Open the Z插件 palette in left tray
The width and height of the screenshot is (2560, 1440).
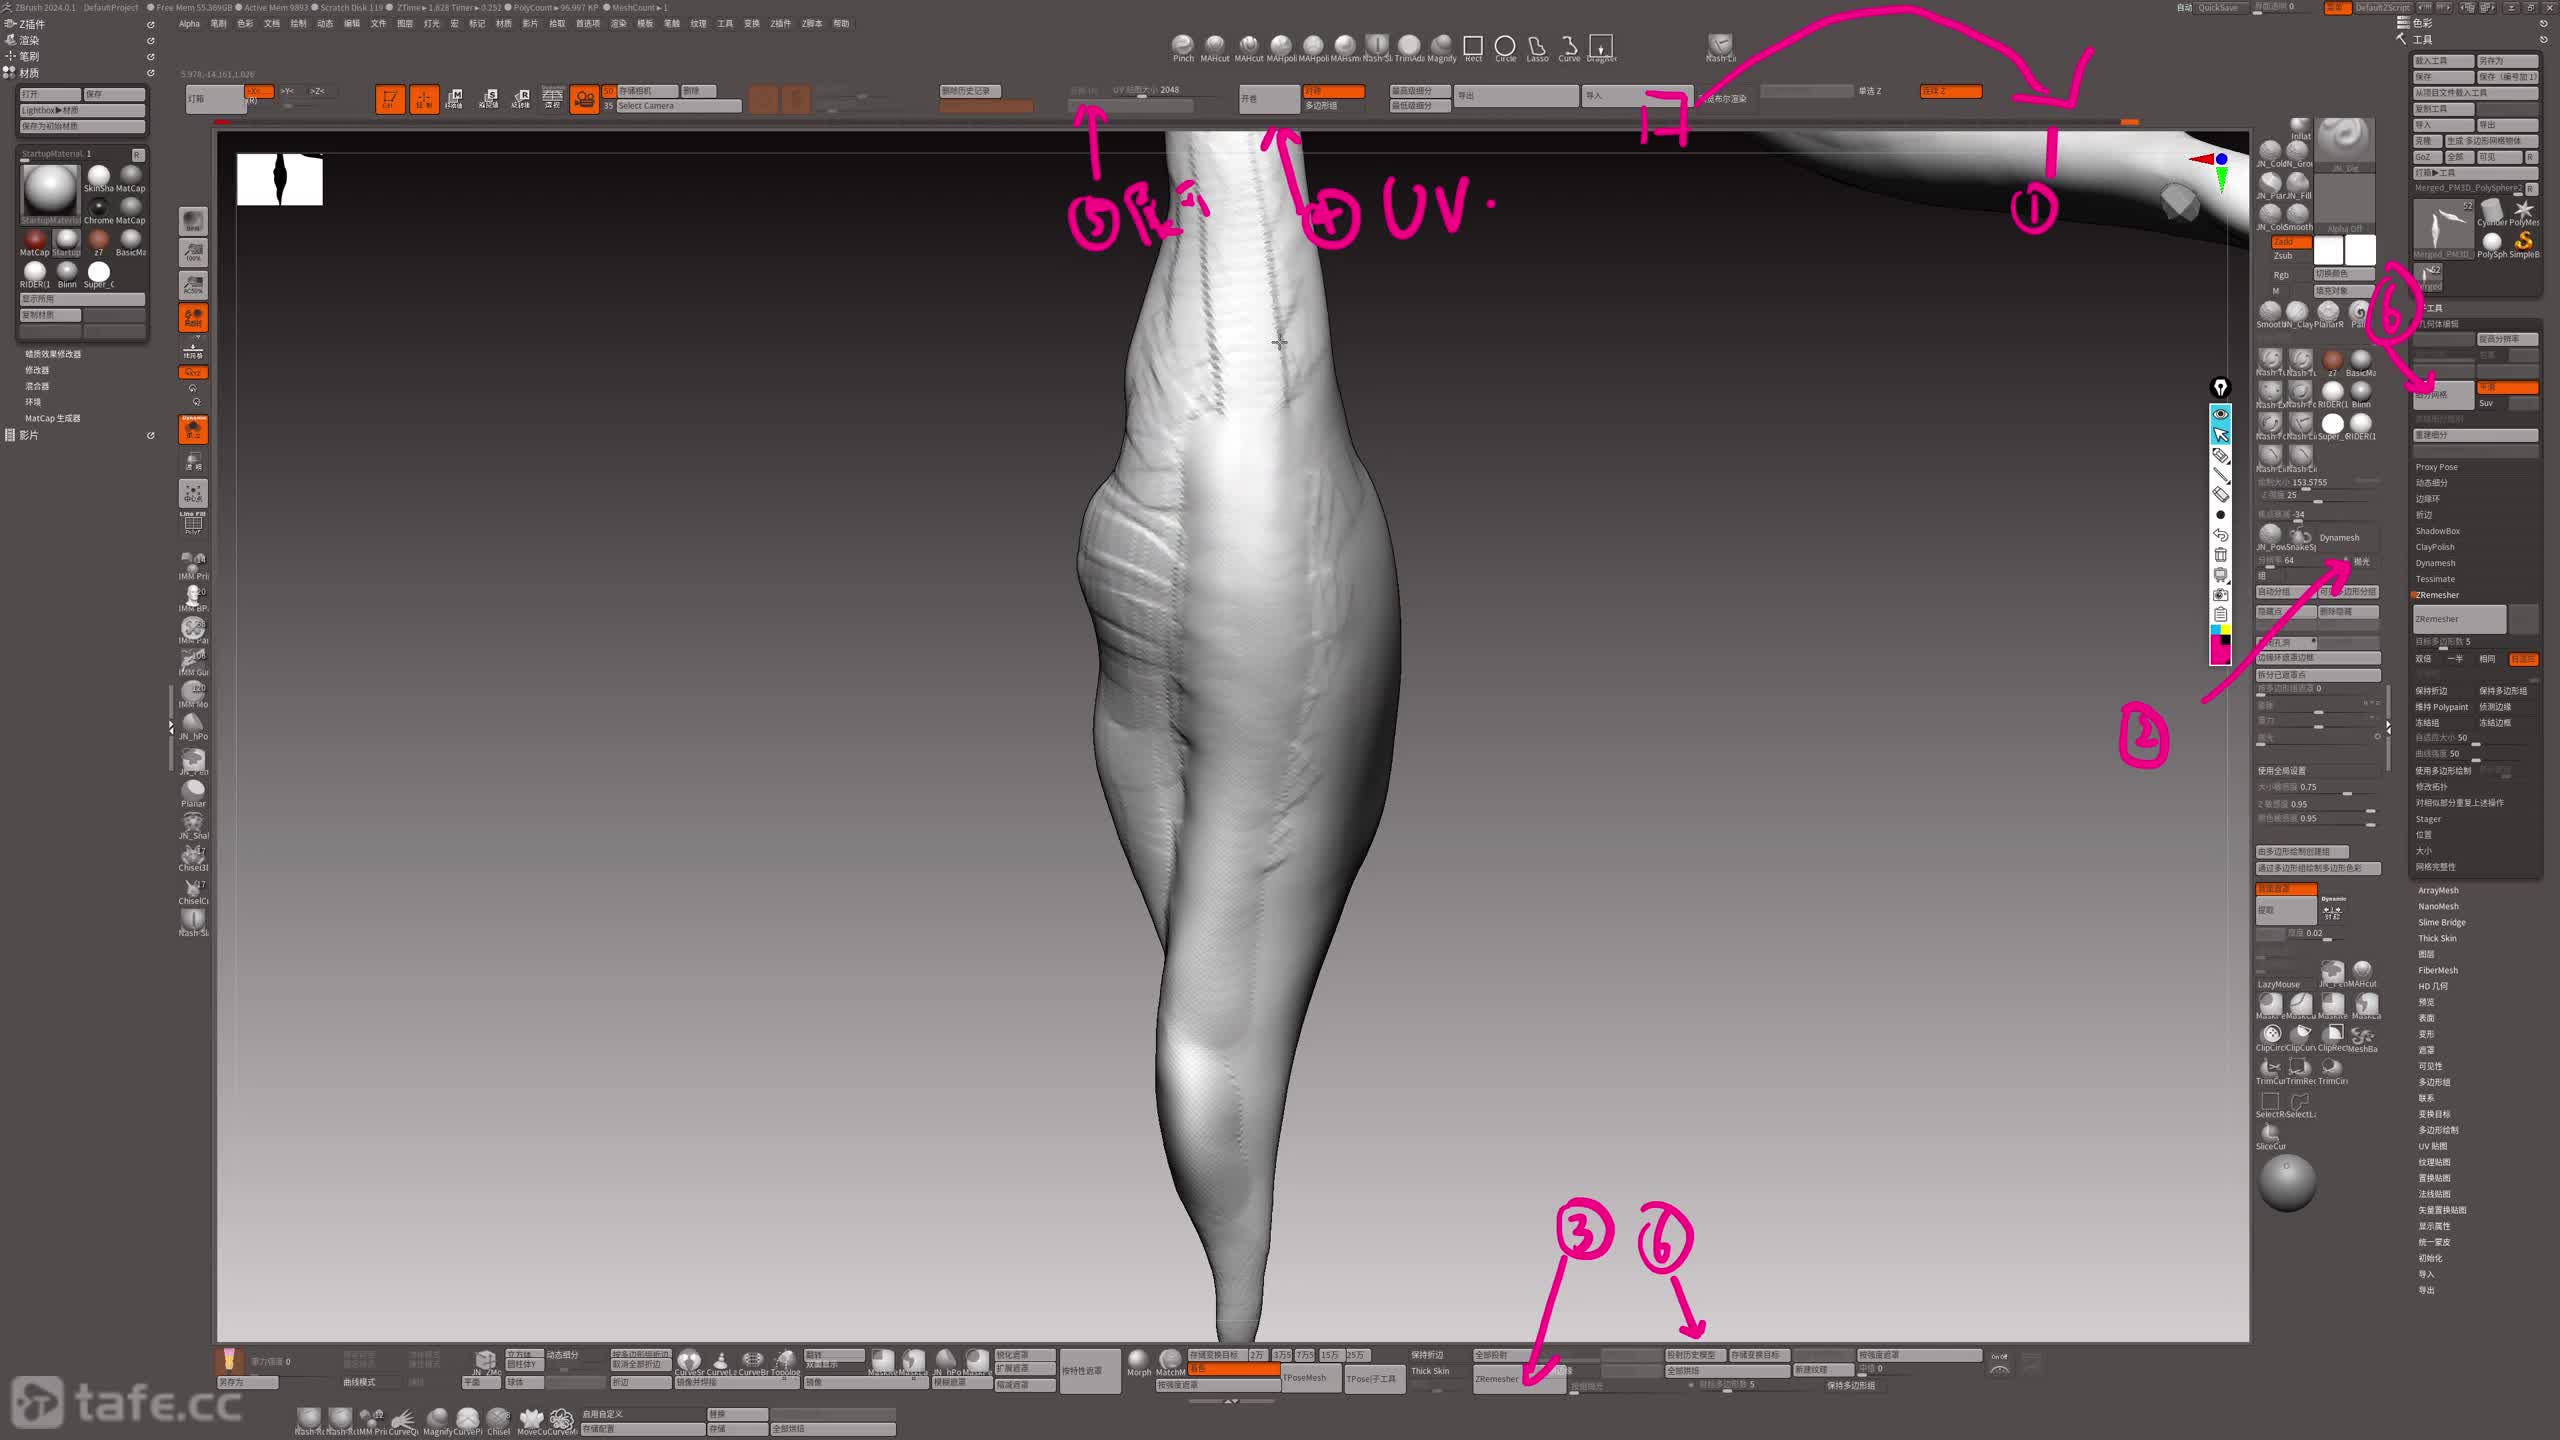[32, 24]
